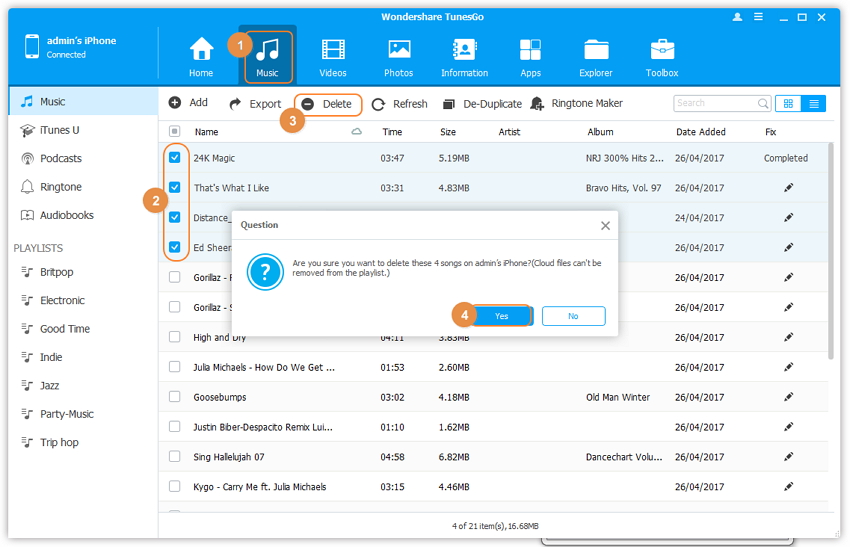Click No to cancel deletion
Viewport: 850px width, 547px height.
point(573,316)
